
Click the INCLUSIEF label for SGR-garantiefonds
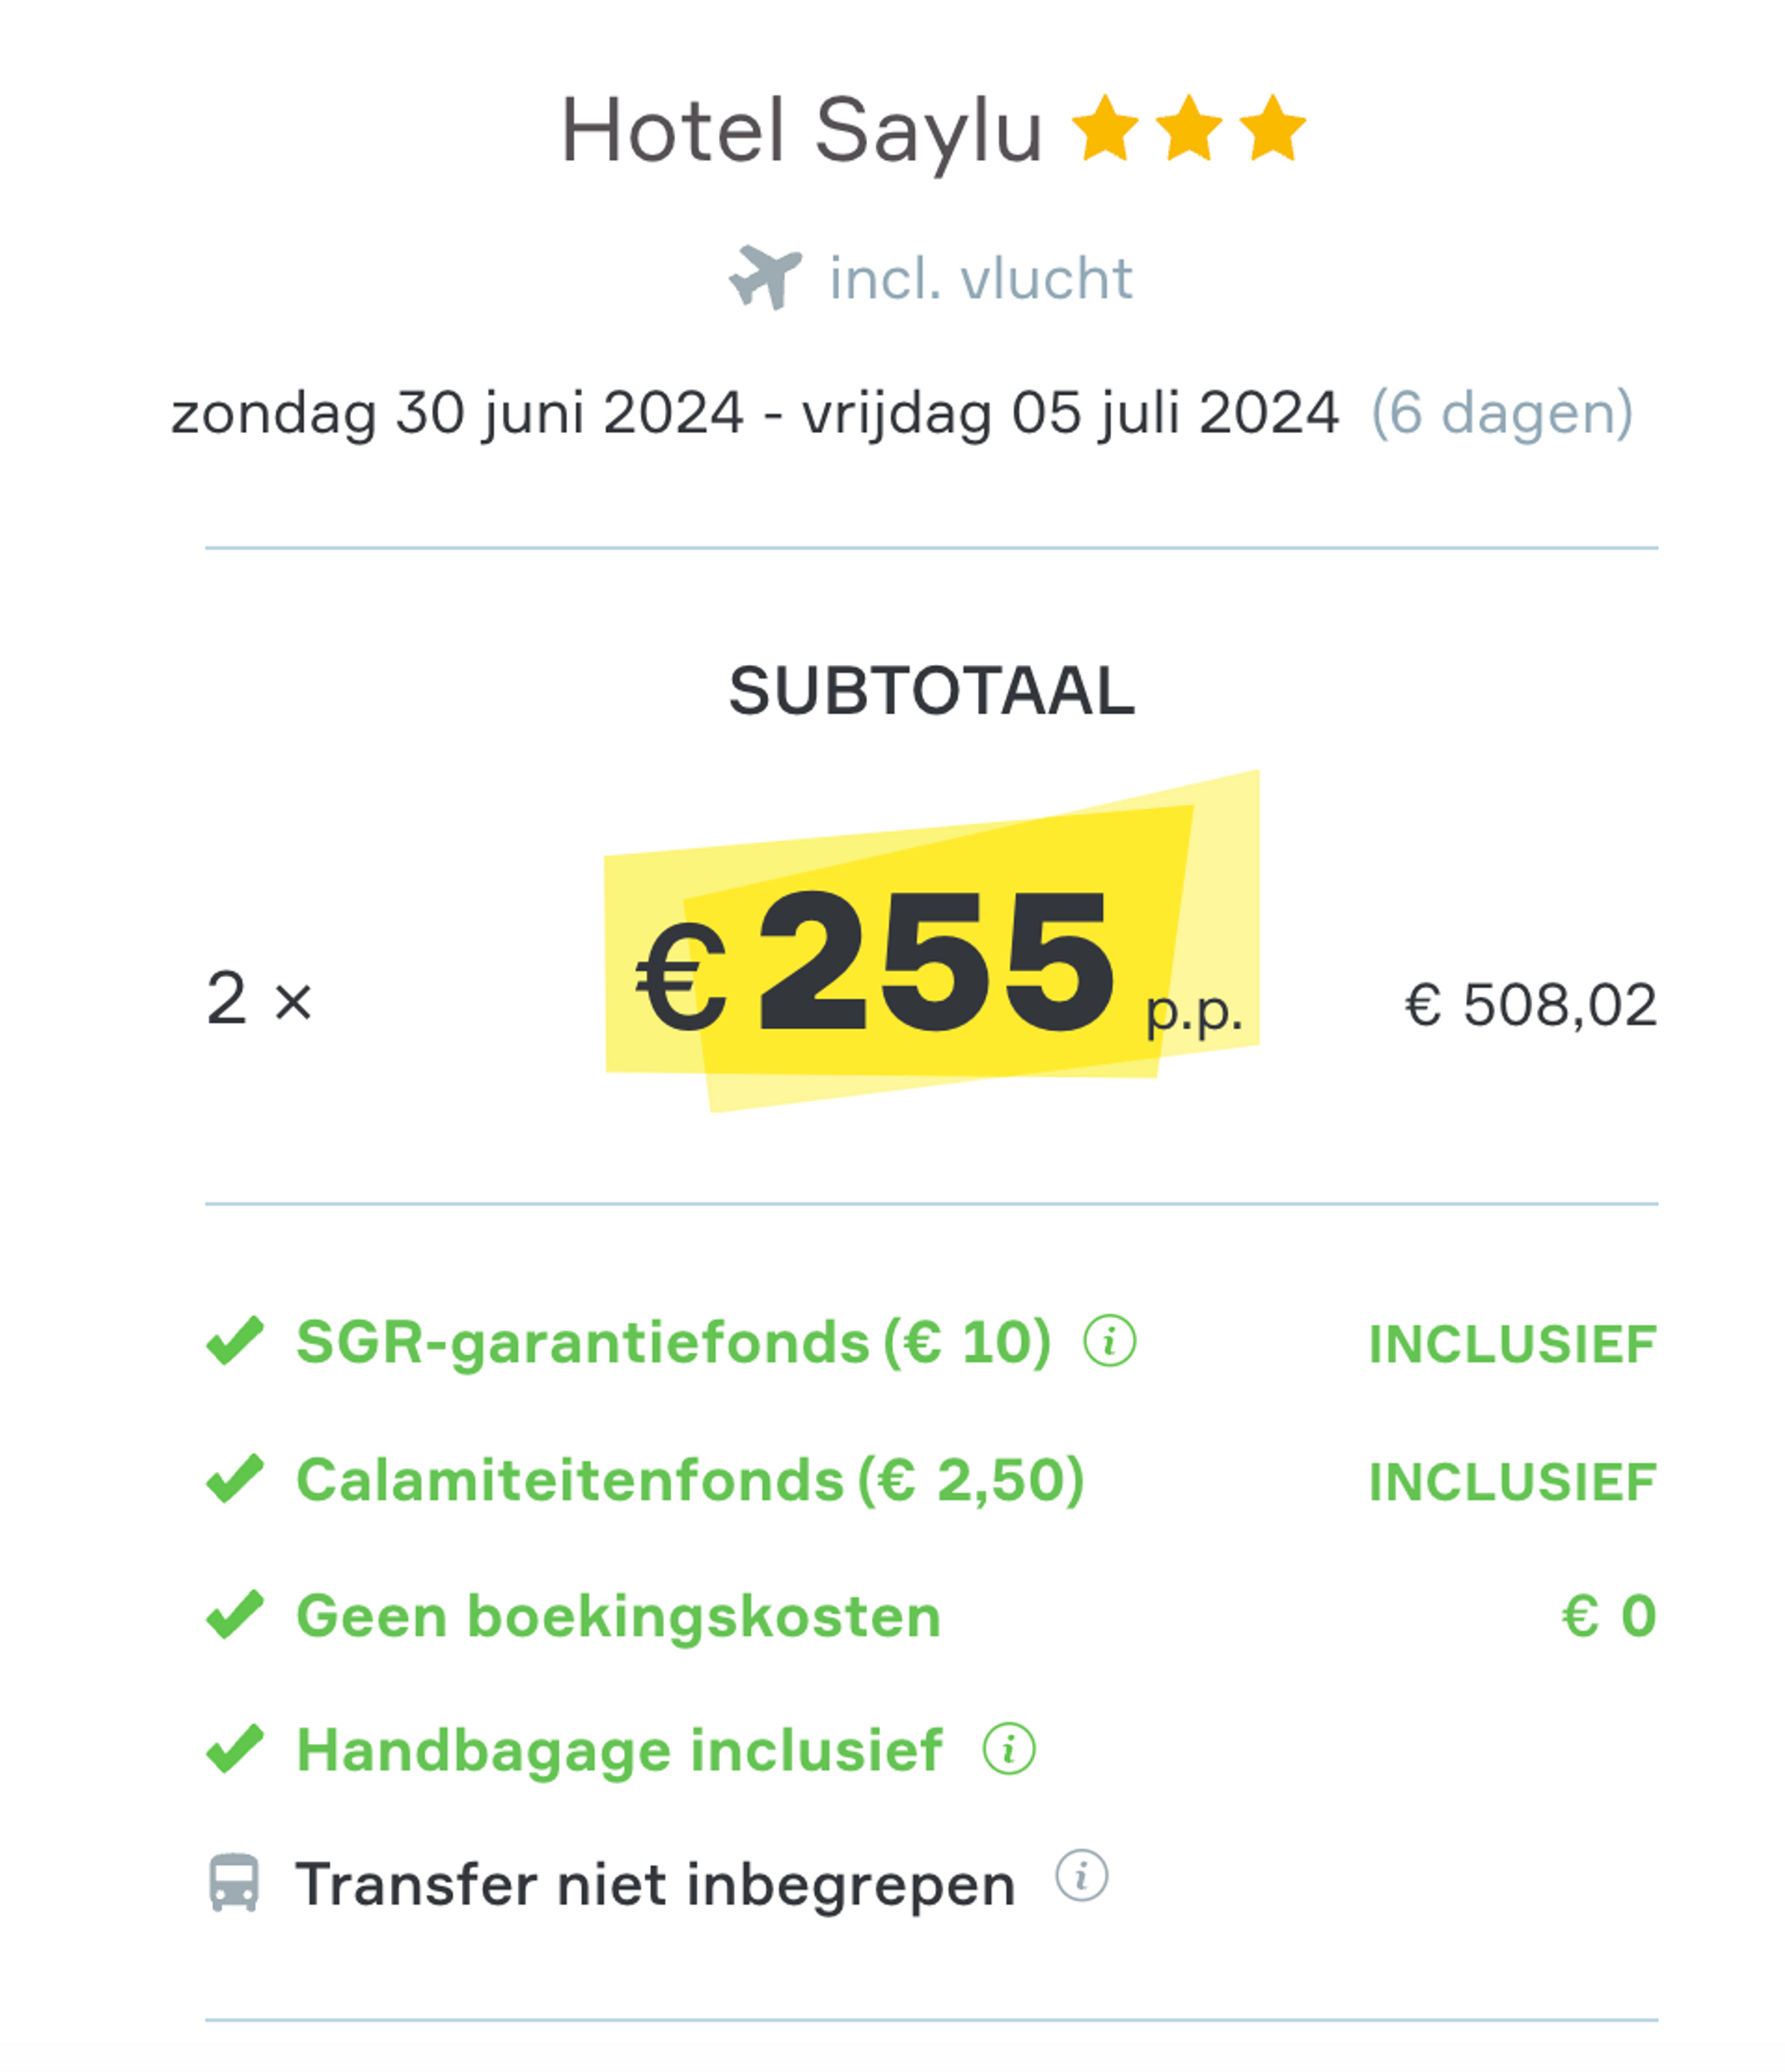point(1513,1344)
